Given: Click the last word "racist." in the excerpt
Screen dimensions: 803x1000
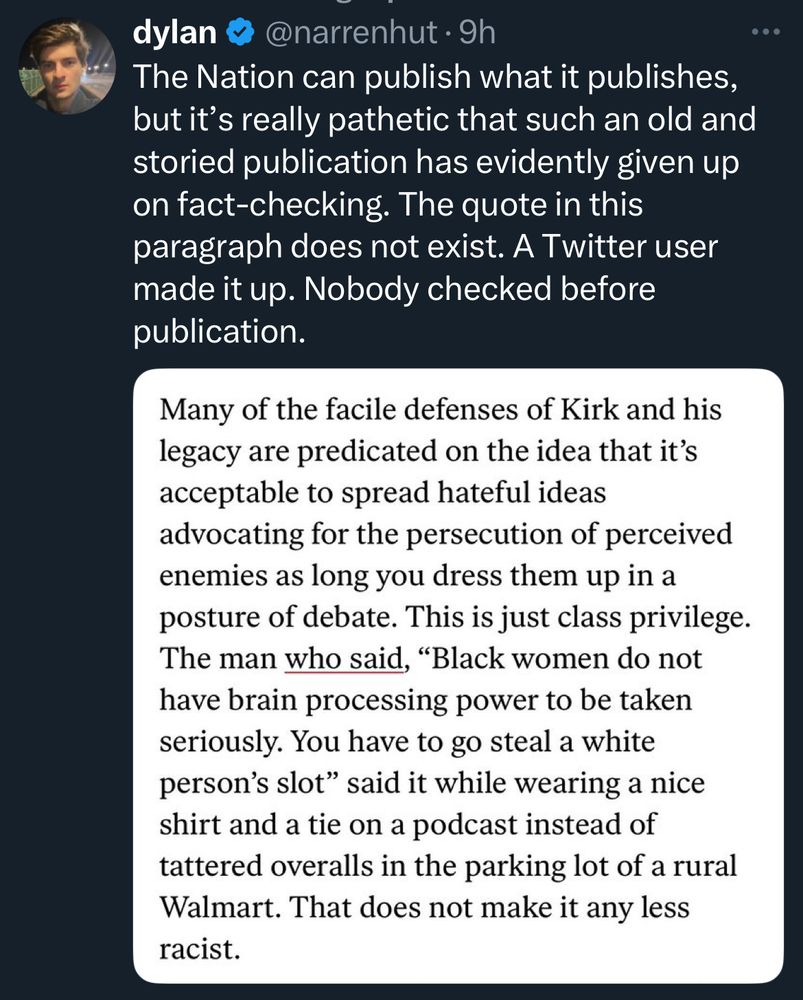Looking at the screenshot, I should (200, 950).
